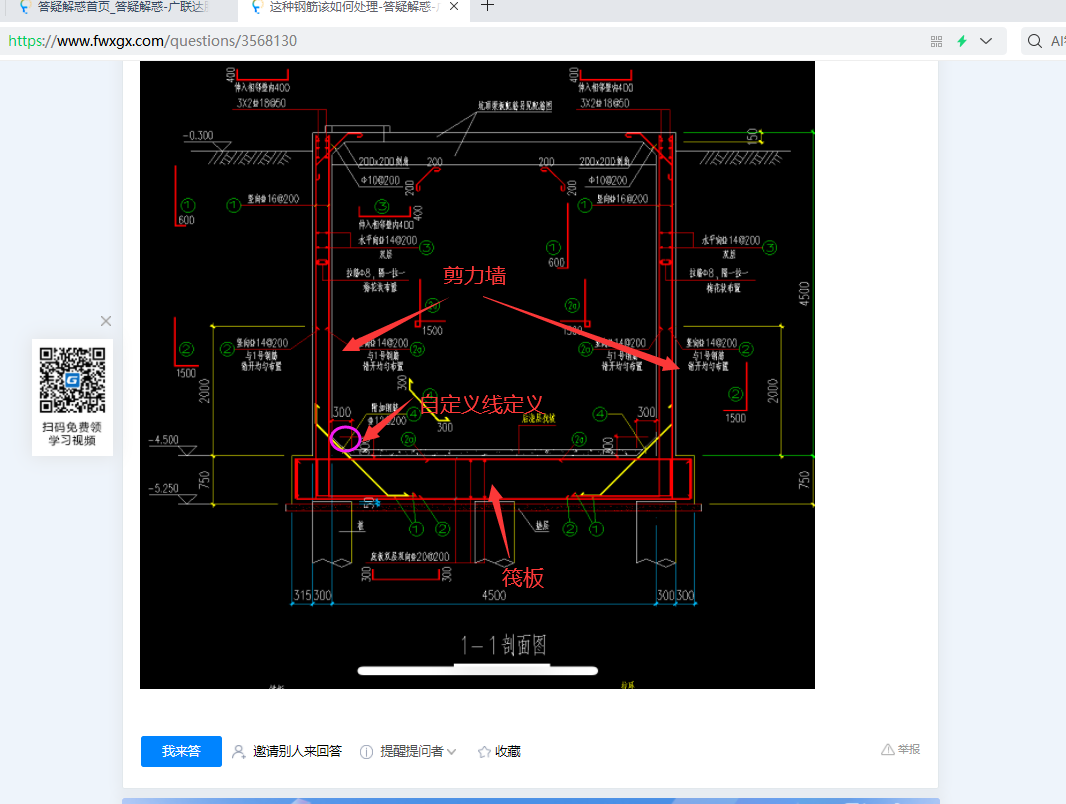Open the 提醒提问者 dropdown
The width and height of the screenshot is (1066, 804).
(x=417, y=751)
